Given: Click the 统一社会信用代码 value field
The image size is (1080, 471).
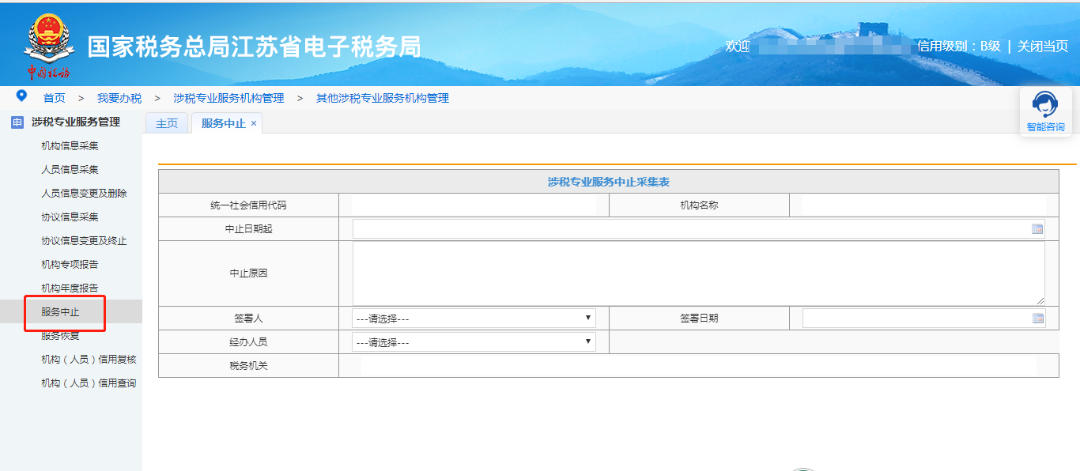Looking at the screenshot, I should pyautogui.click(x=474, y=205).
